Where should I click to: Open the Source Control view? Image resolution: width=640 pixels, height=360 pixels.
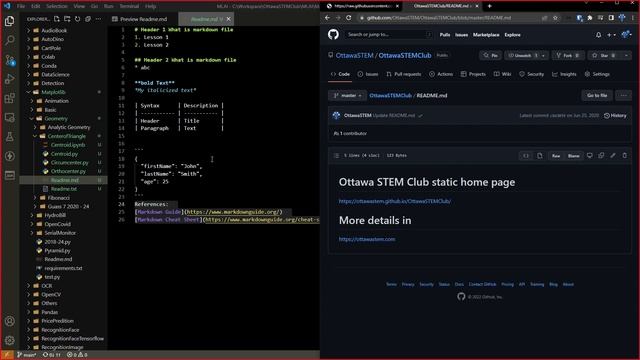9,60
